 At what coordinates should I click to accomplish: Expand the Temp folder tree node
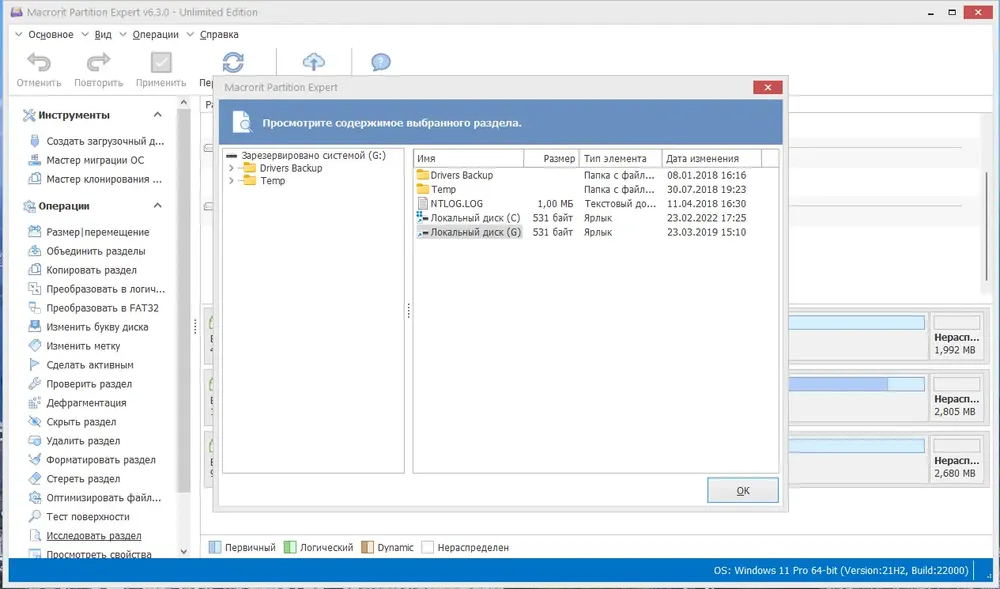tap(231, 181)
